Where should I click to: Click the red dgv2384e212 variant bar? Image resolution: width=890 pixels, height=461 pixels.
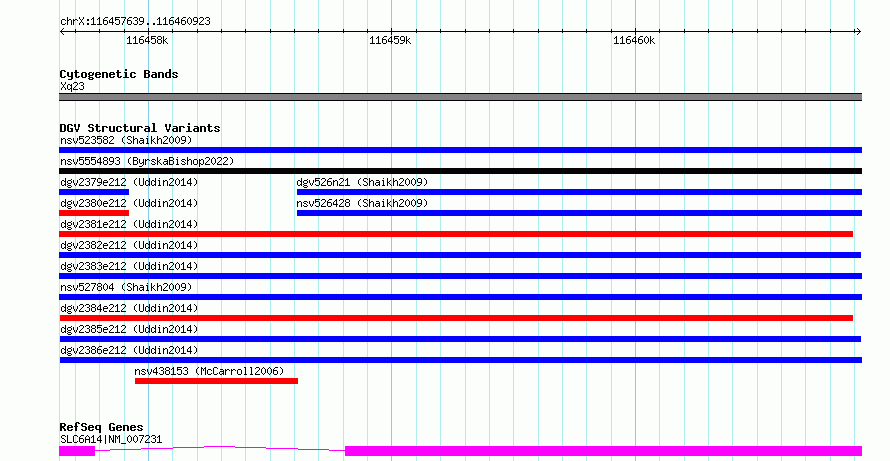point(456,318)
